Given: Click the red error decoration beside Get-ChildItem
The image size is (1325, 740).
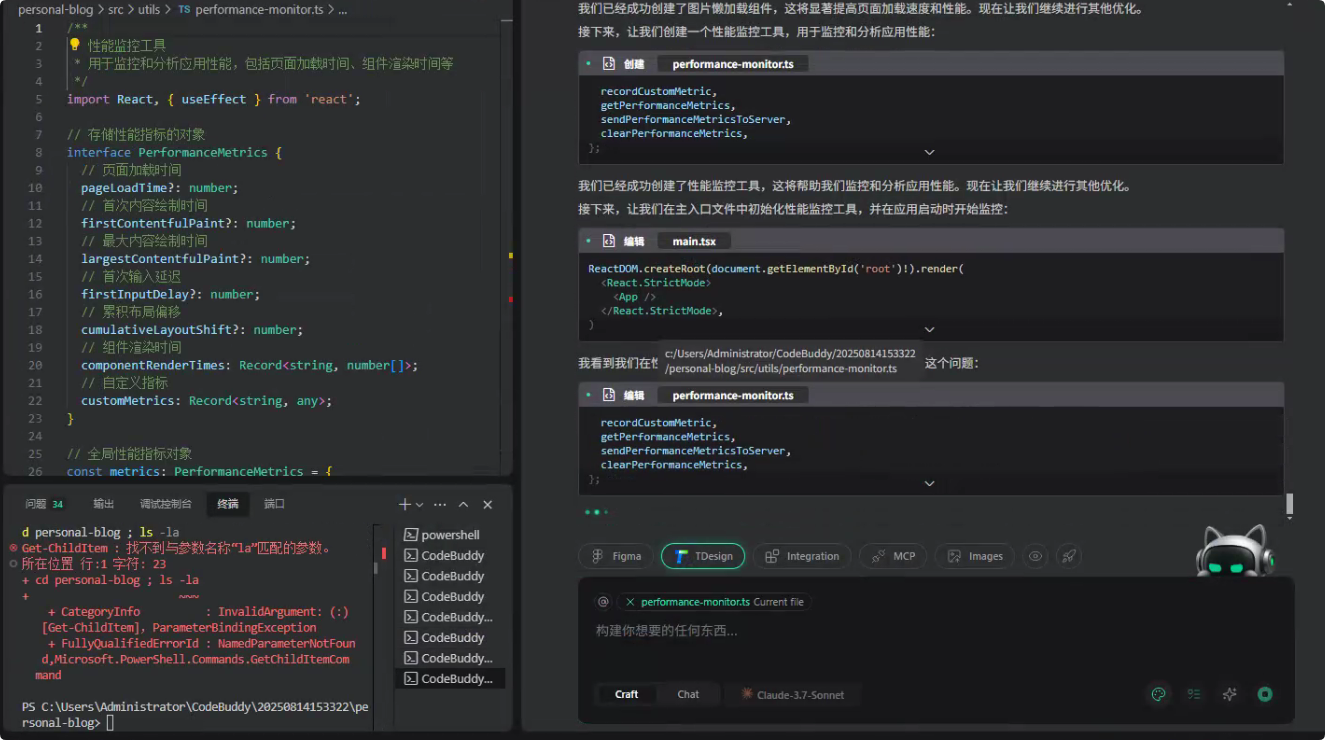Looking at the screenshot, I should [x=13, y=548].
